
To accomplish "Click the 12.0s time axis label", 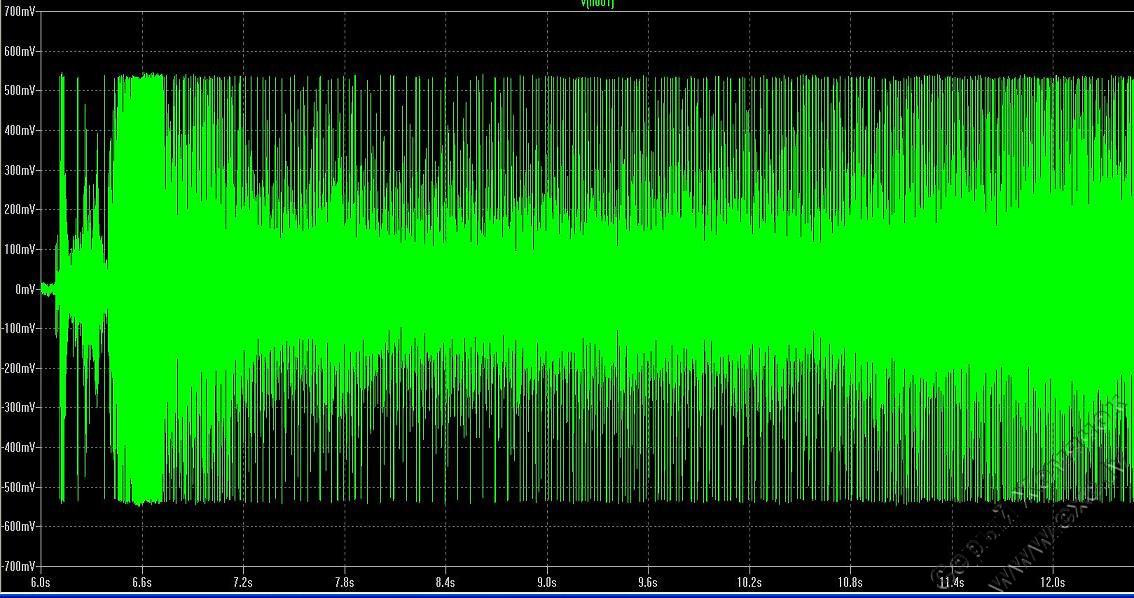I will click(1052, 581).
